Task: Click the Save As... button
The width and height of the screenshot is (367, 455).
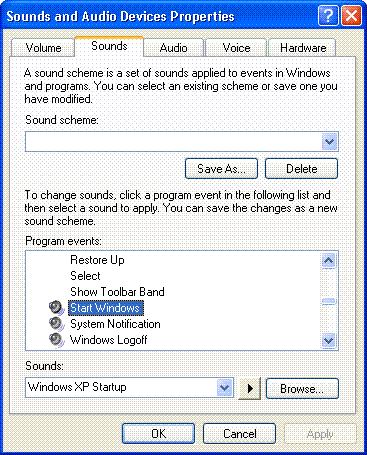Action: (x=221, y=169)
